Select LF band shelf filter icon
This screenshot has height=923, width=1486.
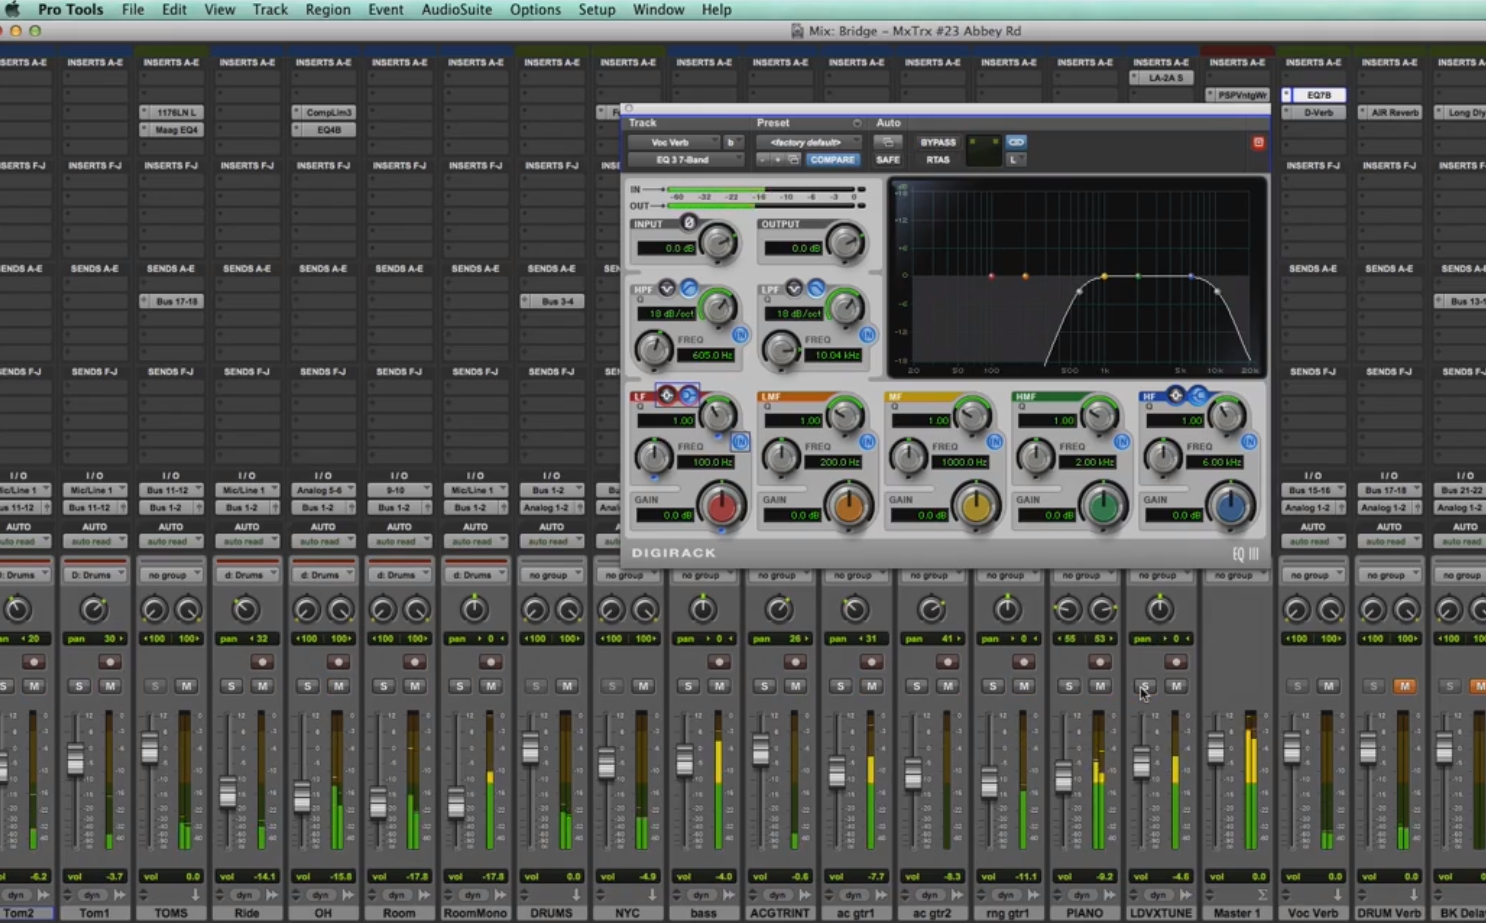(688, 395)
